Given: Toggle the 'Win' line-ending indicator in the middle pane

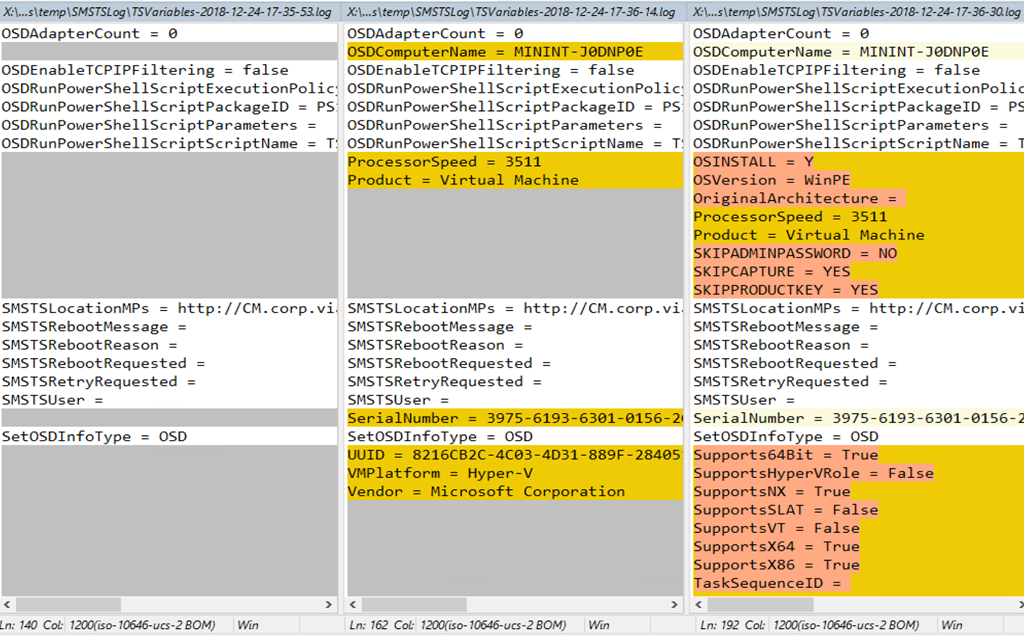Looking at the screenshot, I should pos(598,624).
